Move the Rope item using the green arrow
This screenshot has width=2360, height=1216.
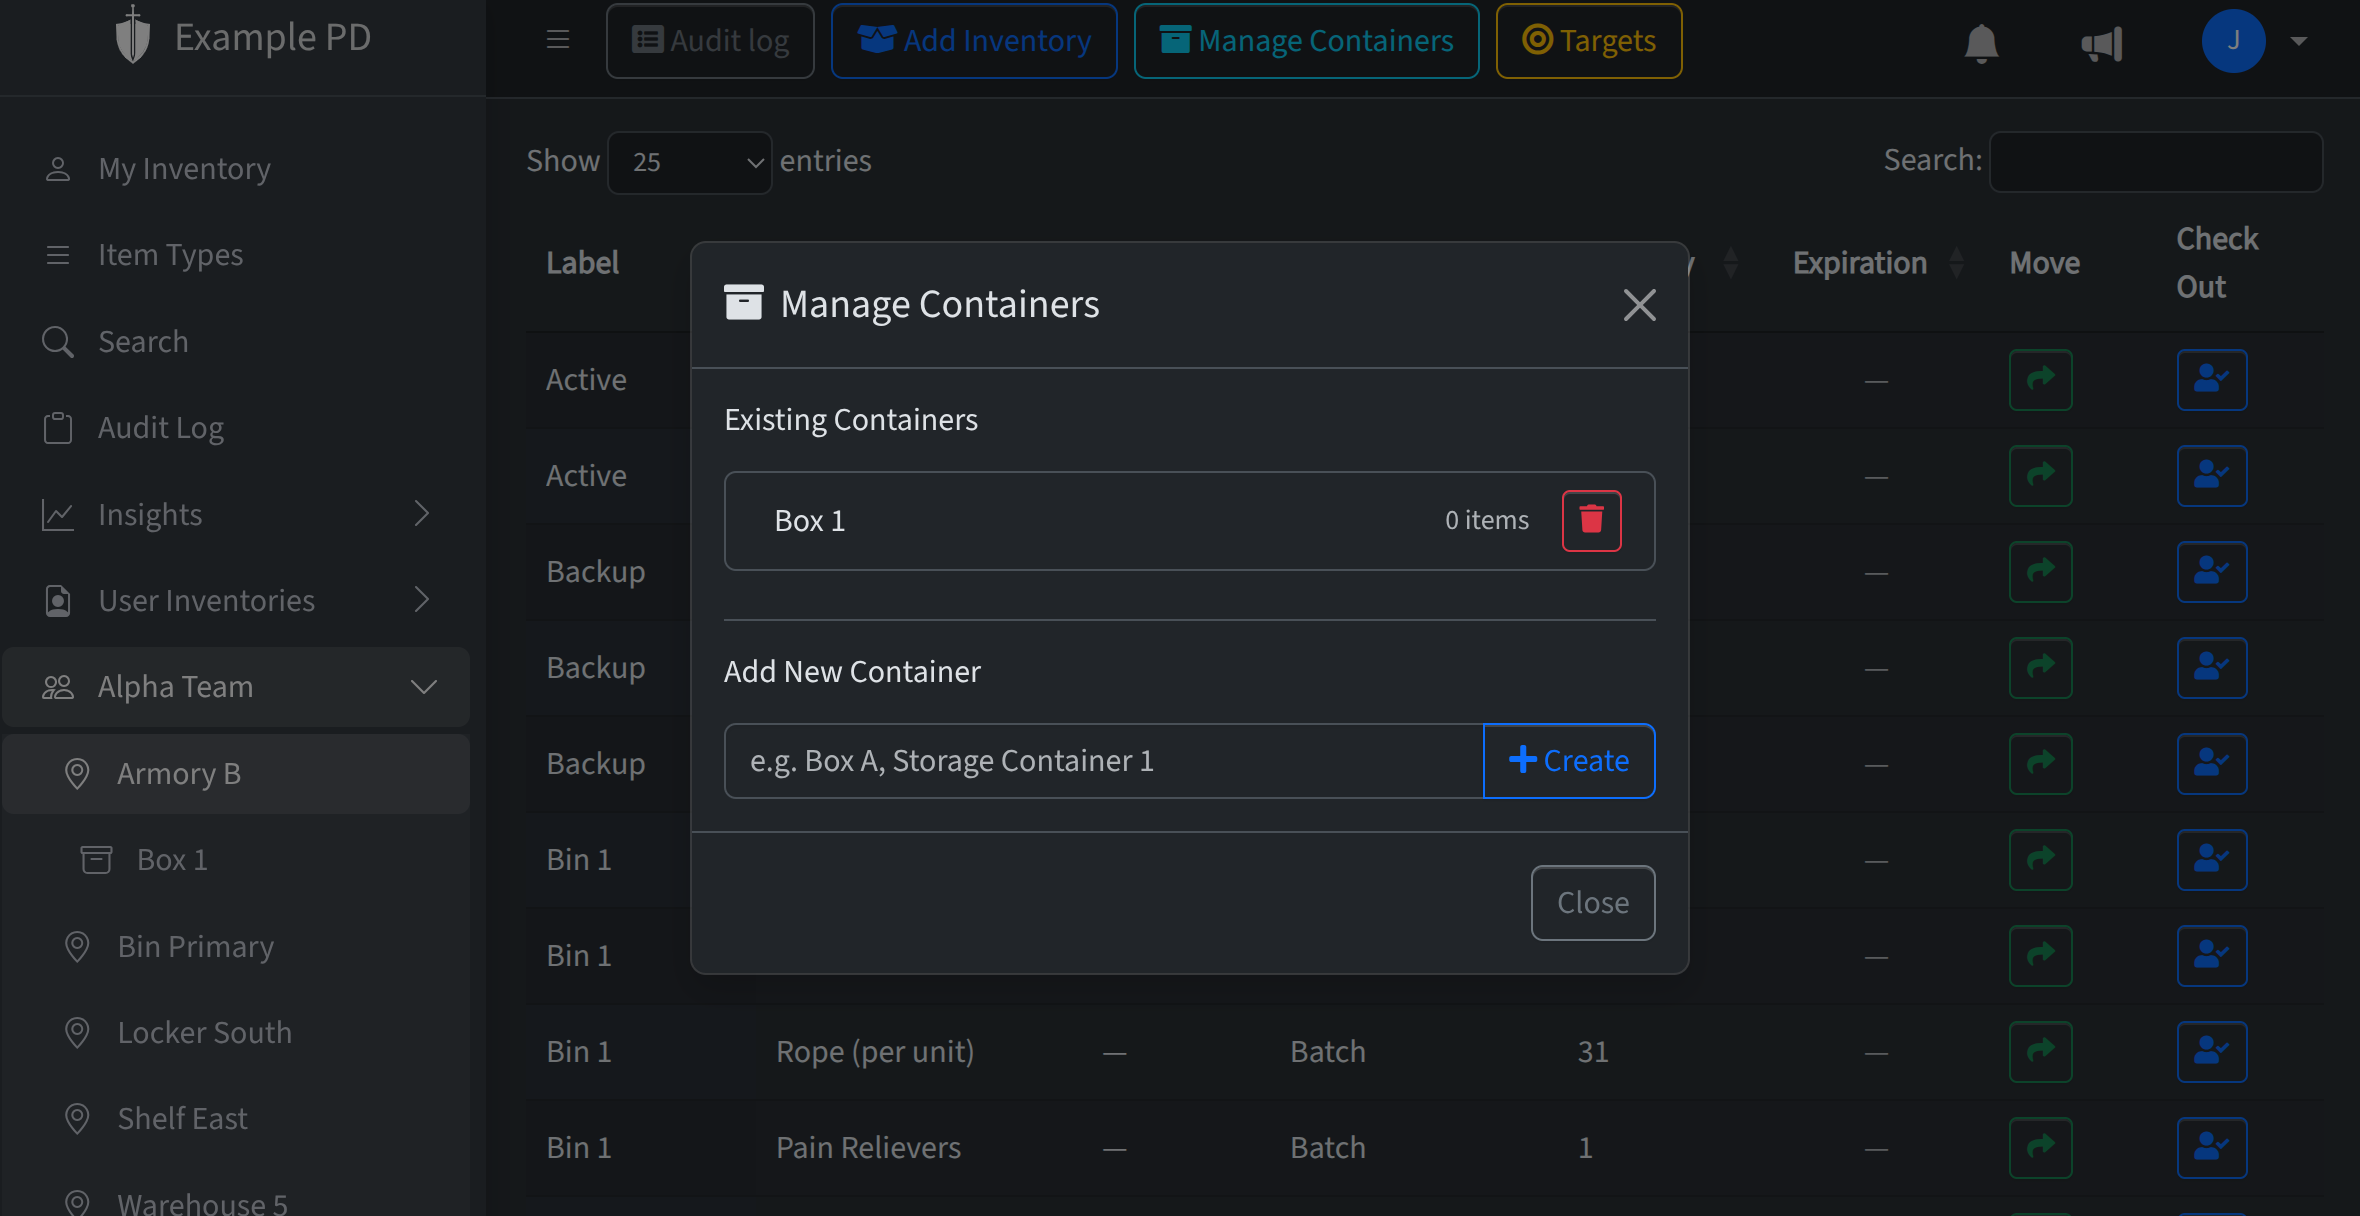point(2040,1051)
